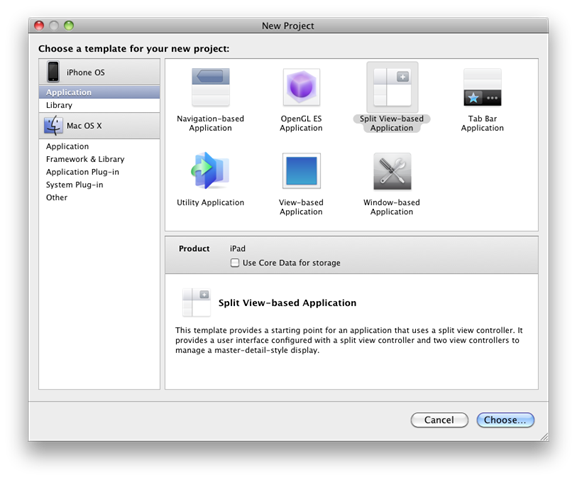577x480 pixels.
Task: Select the Navigation-based Application template icon
Action: (x=210, y=87)
